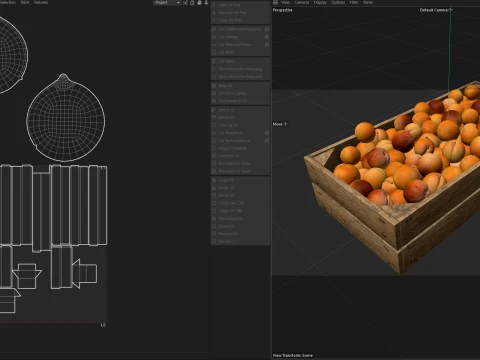Open the Textures menu of the UV editor
The image size is (480, 360).
point(41,2)
